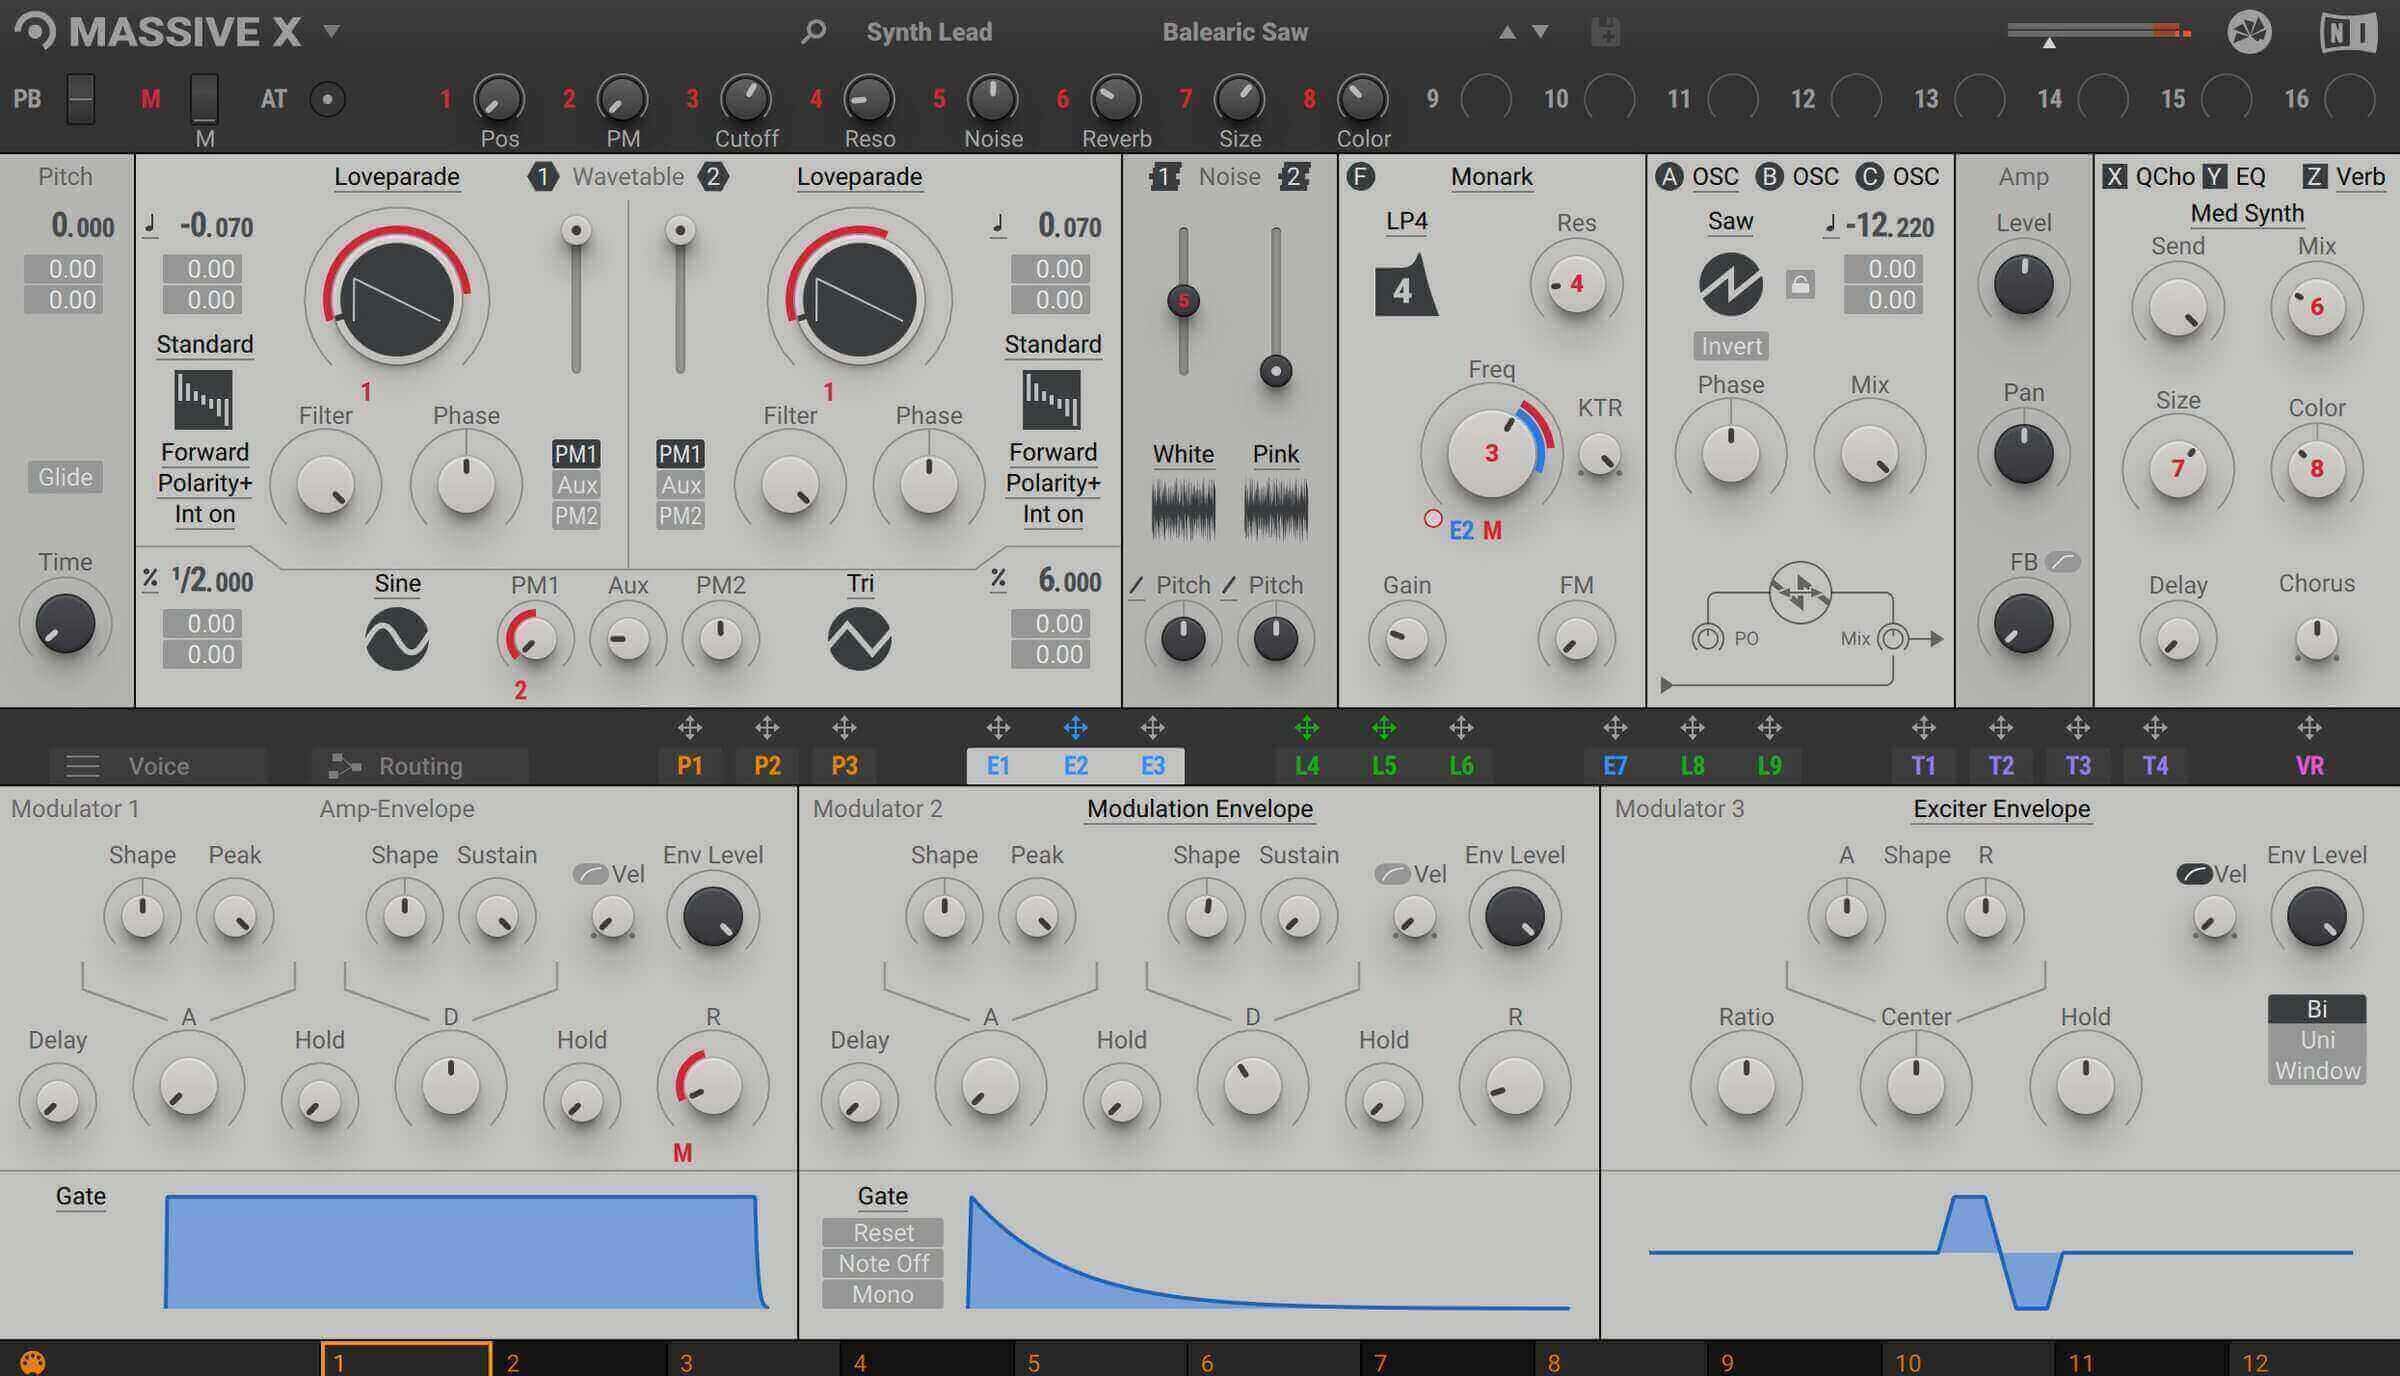
Task: Click the drag handle above P1
Action: 690,727
